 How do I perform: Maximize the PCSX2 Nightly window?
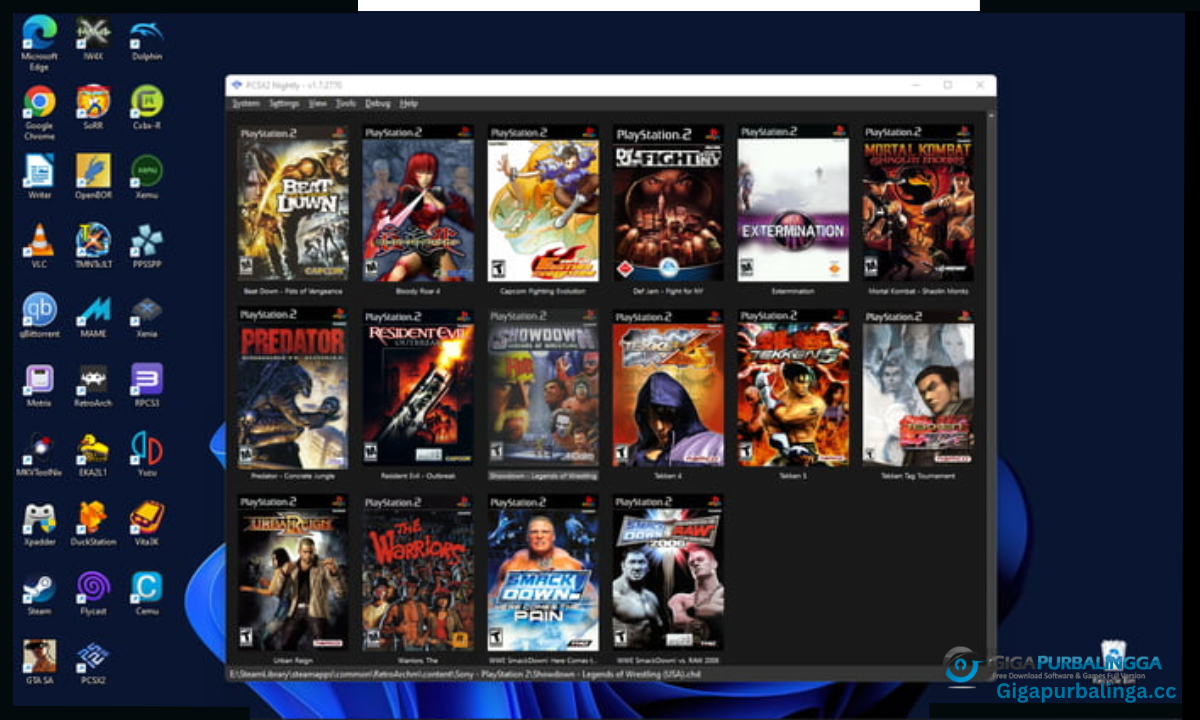(948, 86)
